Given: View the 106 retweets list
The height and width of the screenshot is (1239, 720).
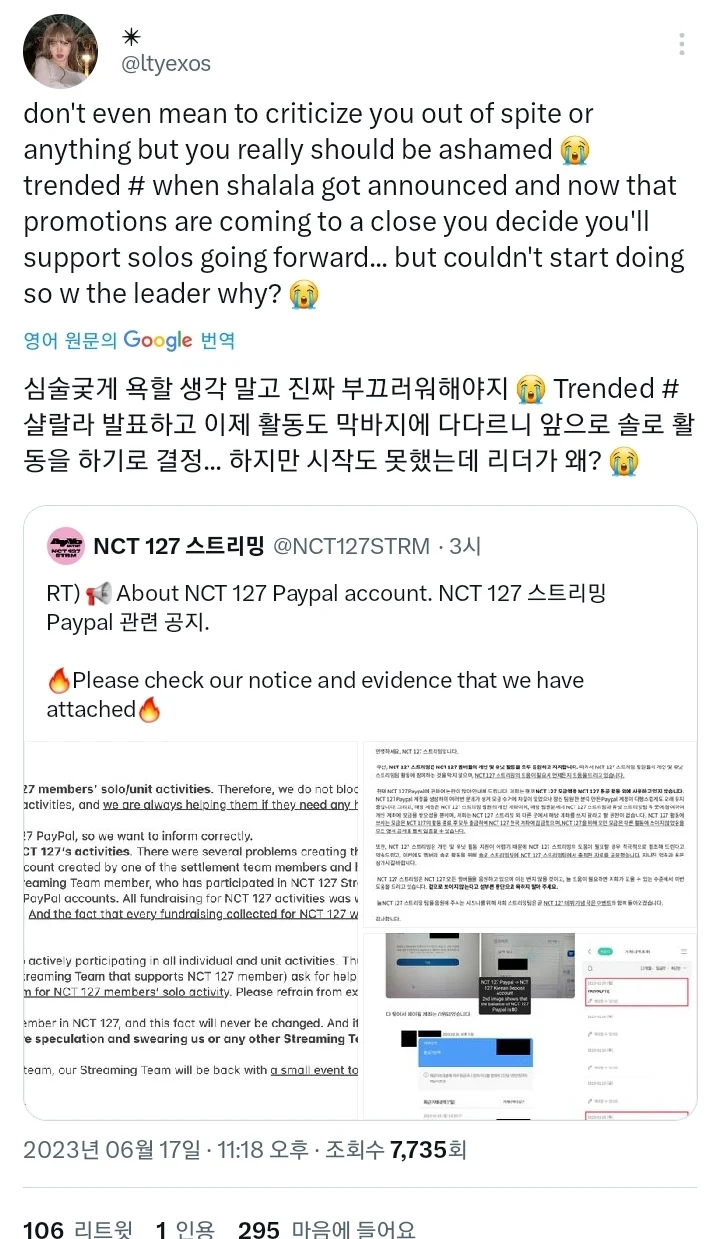Looking at the screenshot, I should [x=77, y=1229].
